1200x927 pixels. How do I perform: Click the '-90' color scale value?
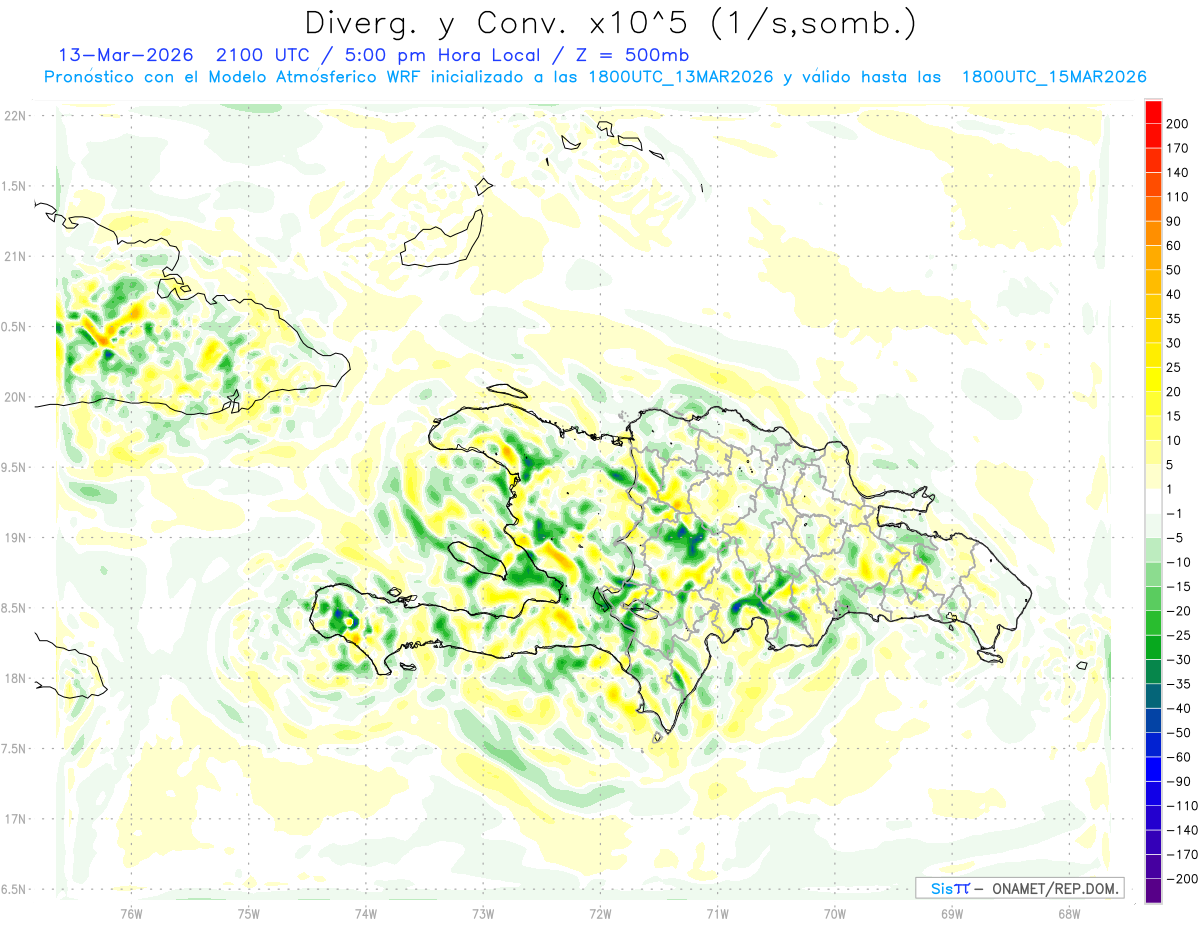click(x=1176, y=781)
